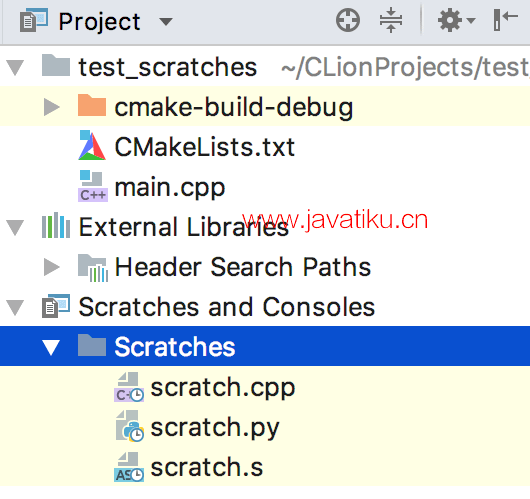The image size is (530, 499).
Task: Expand the cmake-build-debug folder
Action: 52,107
